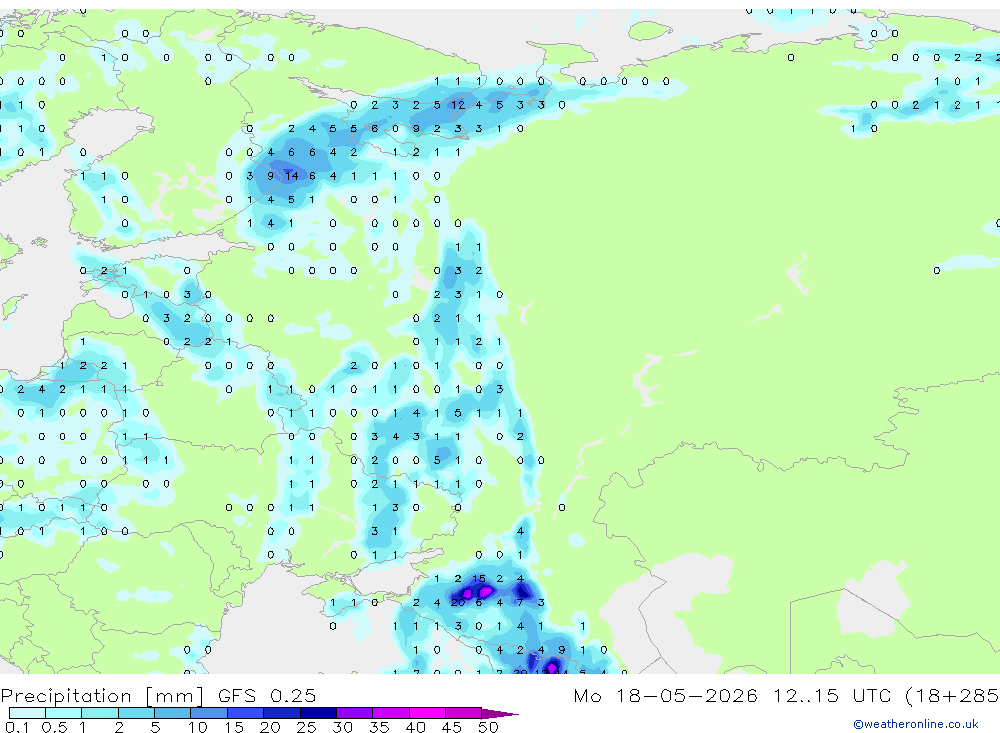
Task: Select the 5–10 mm legend color box
Action: [x=173, y=713]
